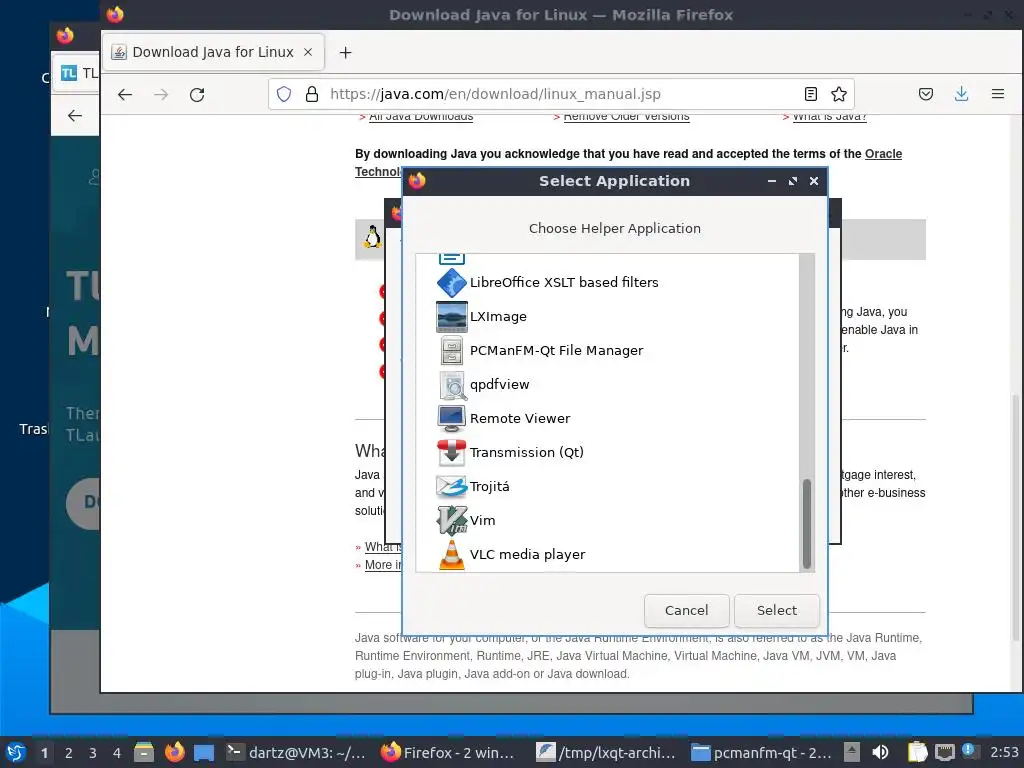The image size is (1024, 768).
Task: Open All Java Downloads link
Action: 421,117
